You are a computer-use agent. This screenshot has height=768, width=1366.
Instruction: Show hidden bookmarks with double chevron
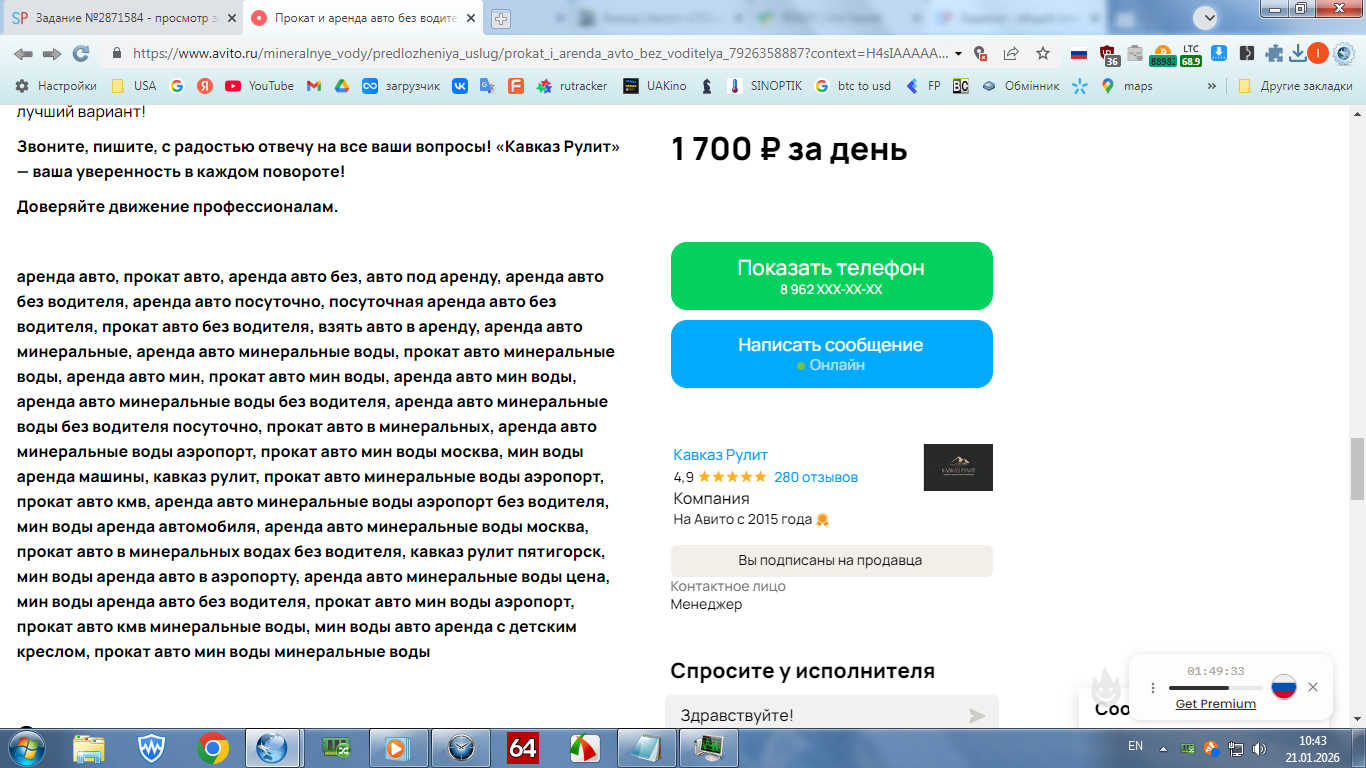pyautogui.click(x=1212, y=86)
